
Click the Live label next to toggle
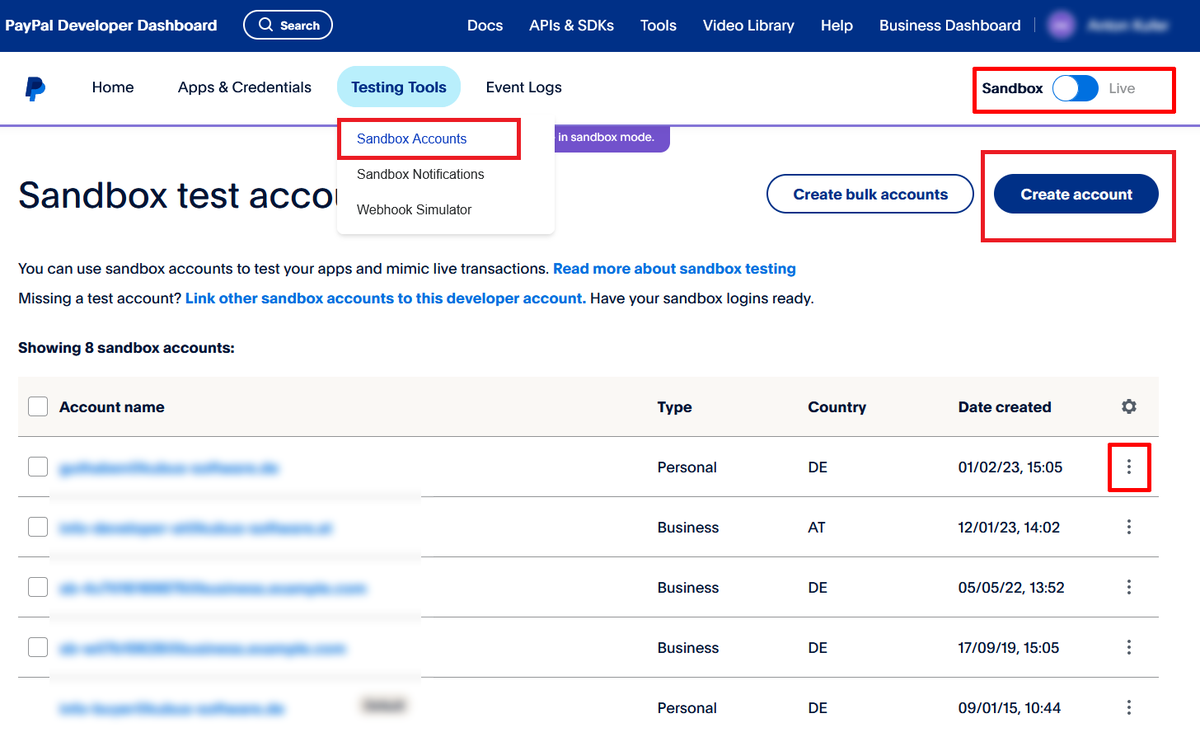click(1122, 88)
